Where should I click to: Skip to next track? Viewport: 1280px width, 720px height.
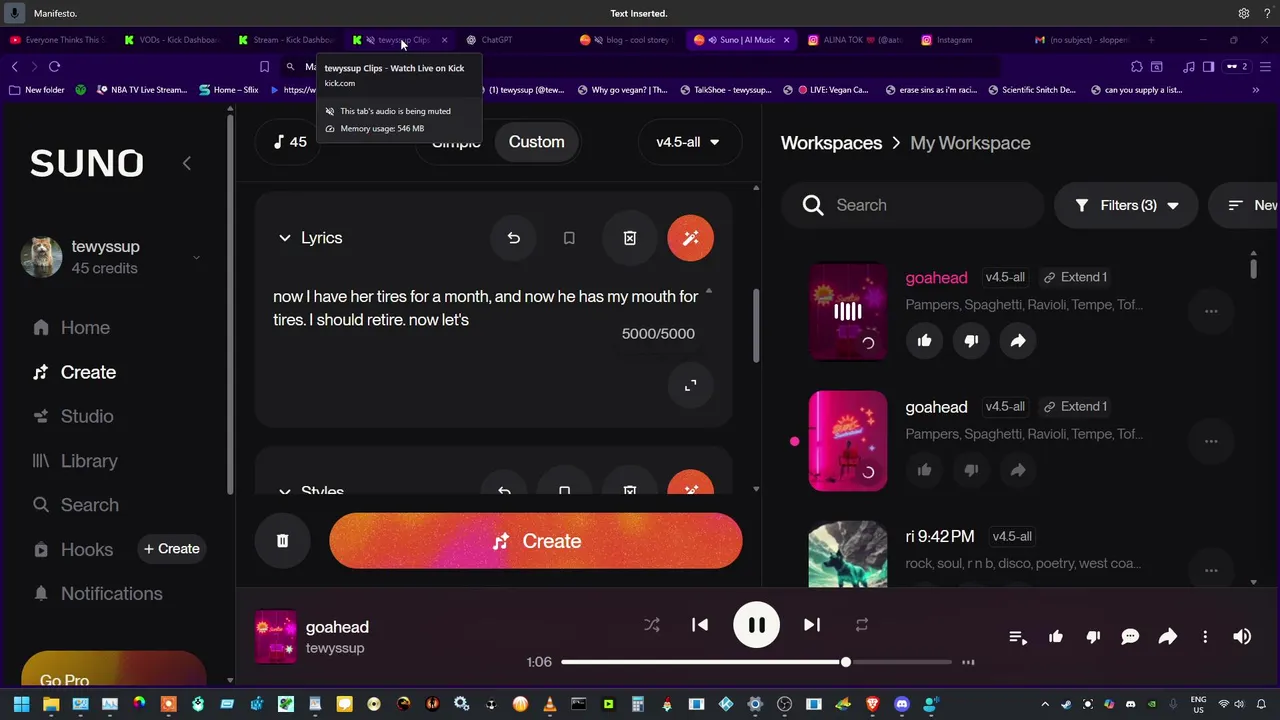812,625
